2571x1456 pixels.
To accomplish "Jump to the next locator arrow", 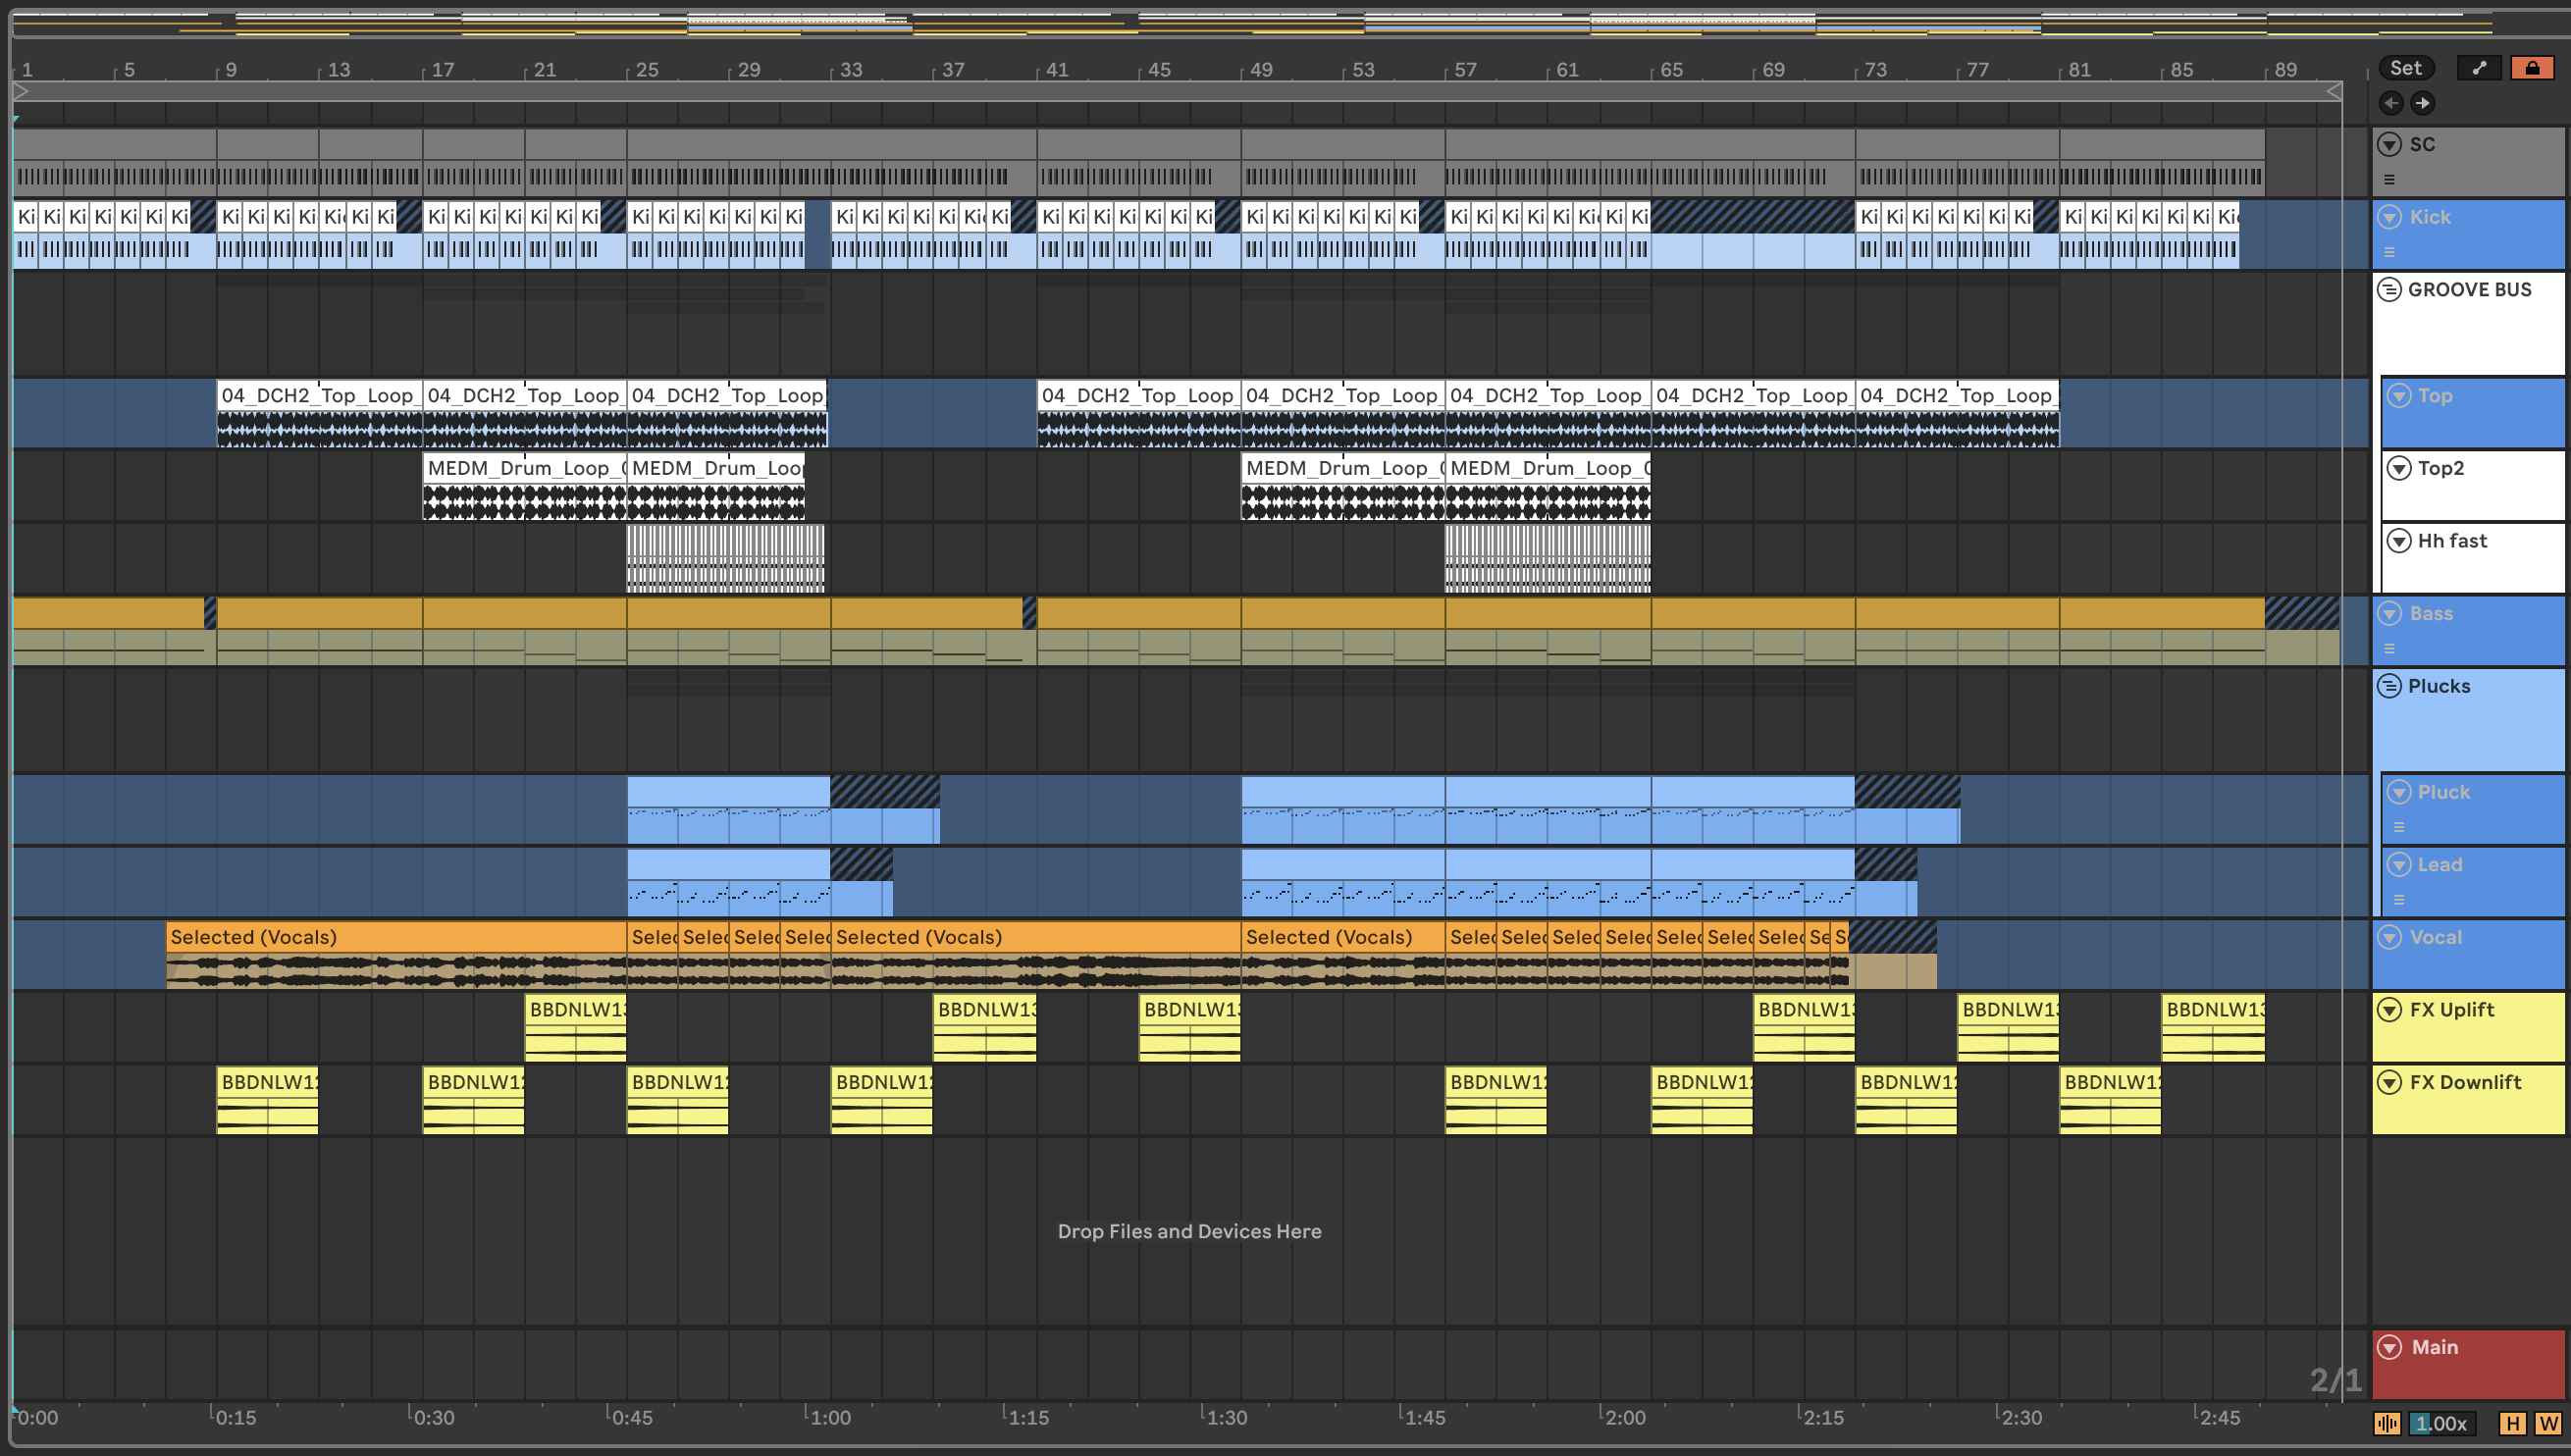I will coord(2422,103).
